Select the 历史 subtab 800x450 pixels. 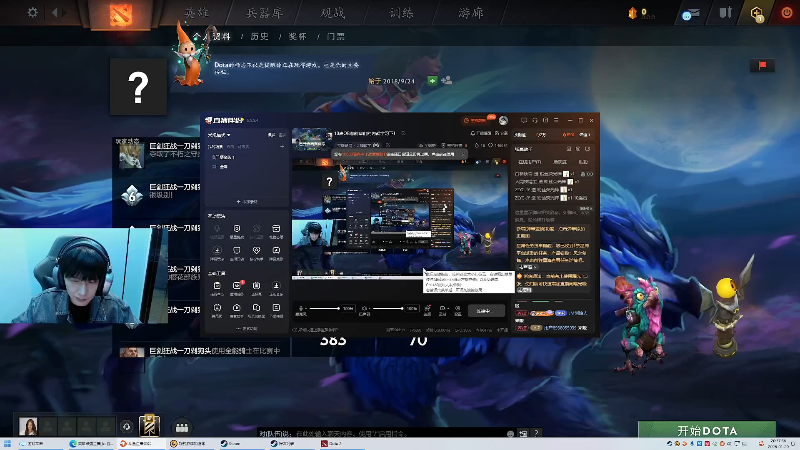pos(259,36)
